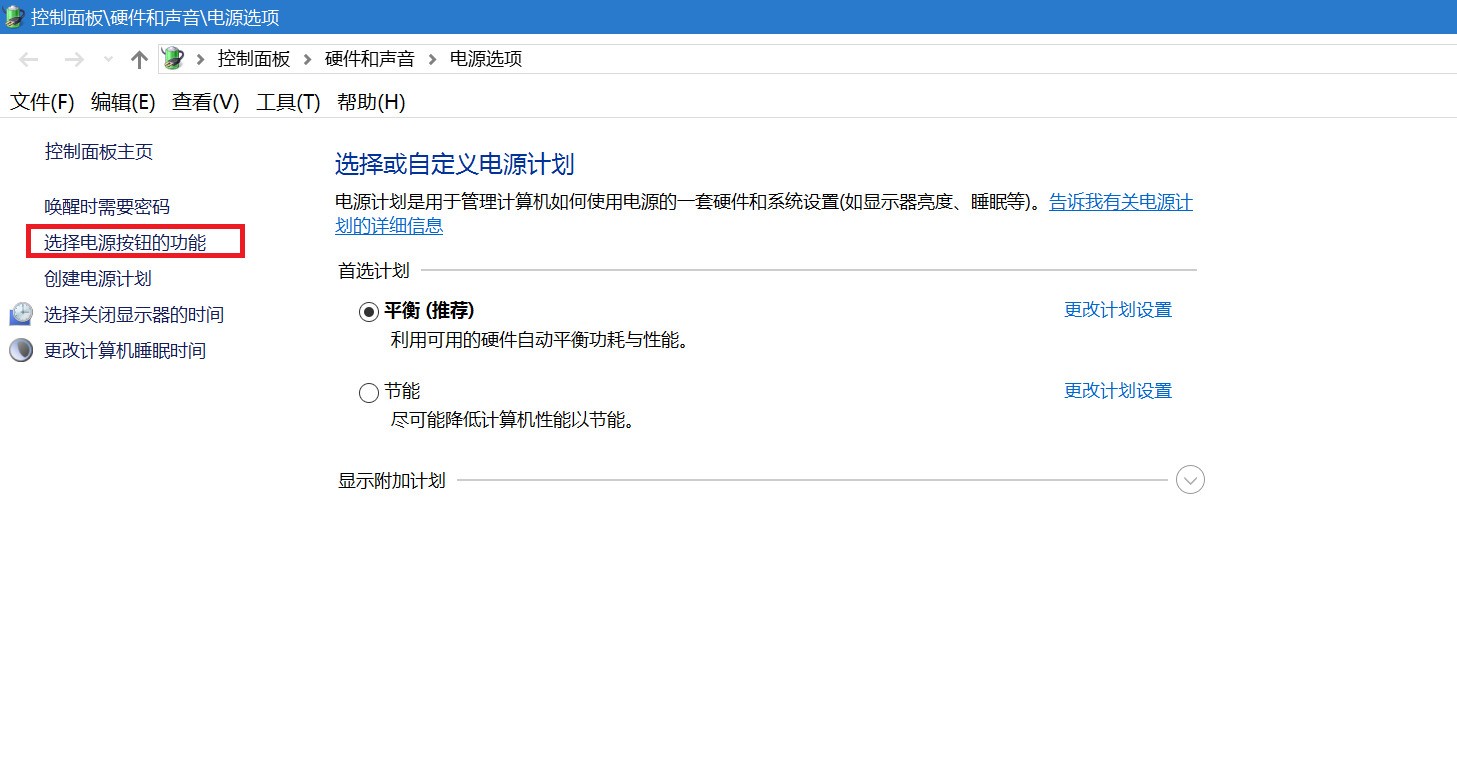
Task: Open 选择关闭显示器的时间 link
Action: [x=134, y=315]
